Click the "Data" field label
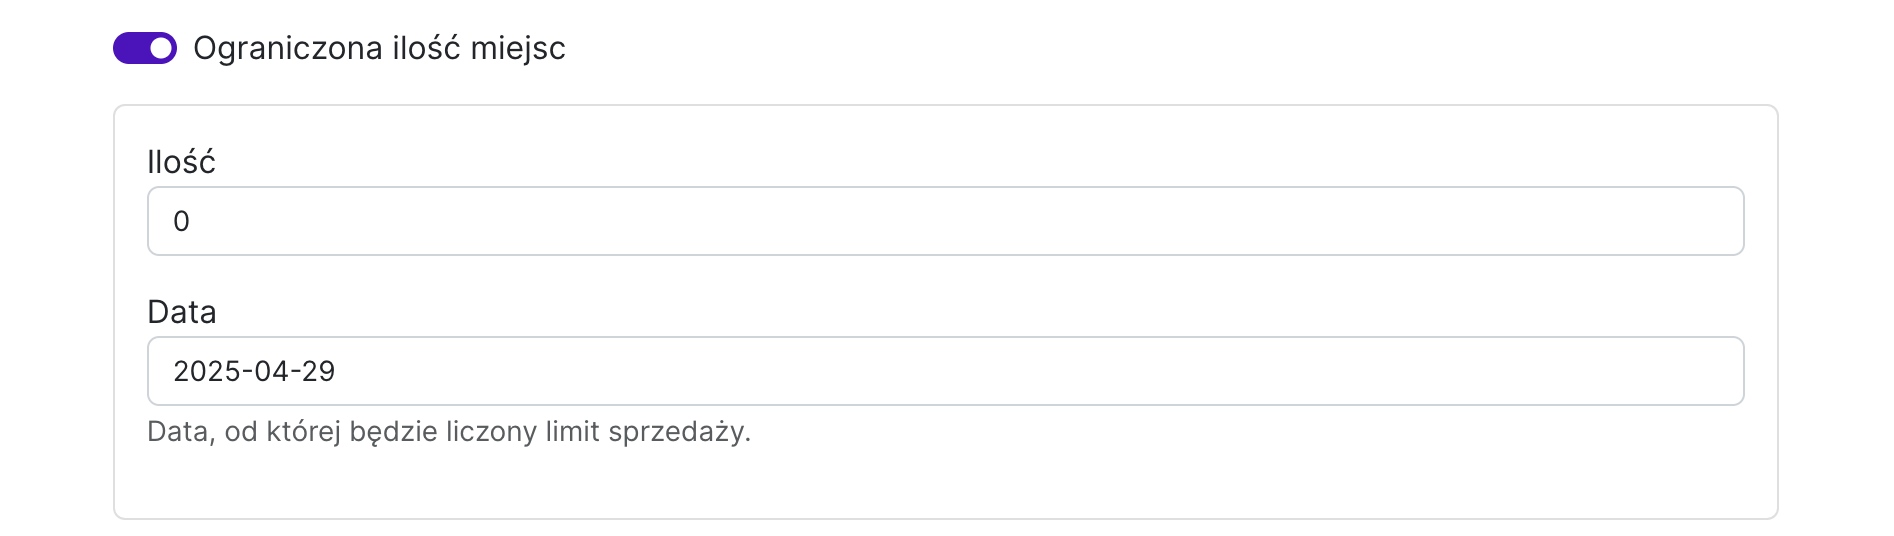The image size is (1894, 536). [181, 312]
